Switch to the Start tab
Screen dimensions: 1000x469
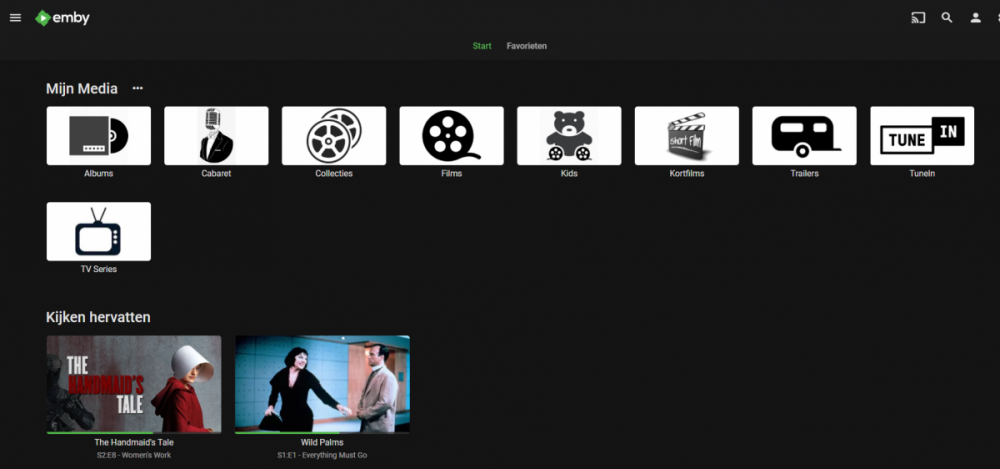482,46
